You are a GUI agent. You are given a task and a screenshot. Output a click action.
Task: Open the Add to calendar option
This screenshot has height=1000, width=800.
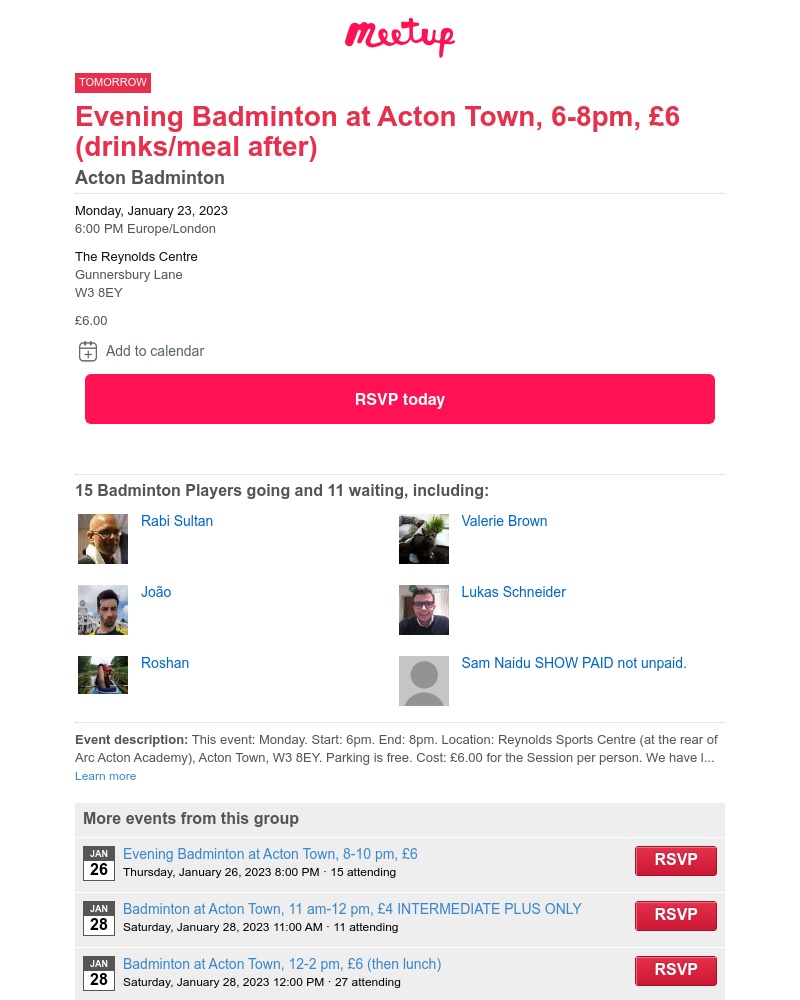155,351
